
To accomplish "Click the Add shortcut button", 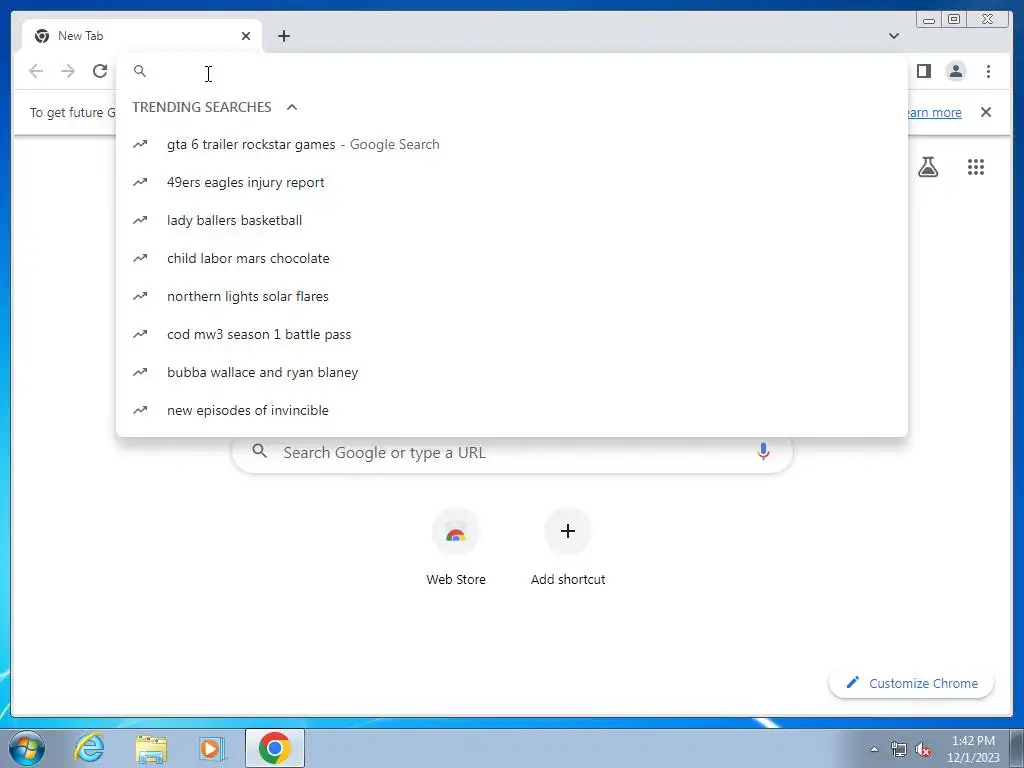I will (x=568, y=547).
